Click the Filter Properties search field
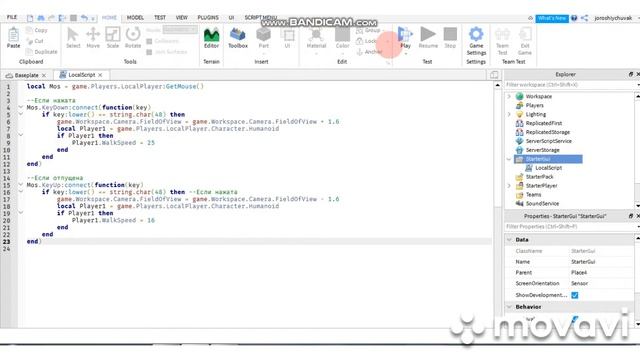The width and height of the screenshot is (640, 360). pos(570,227)
